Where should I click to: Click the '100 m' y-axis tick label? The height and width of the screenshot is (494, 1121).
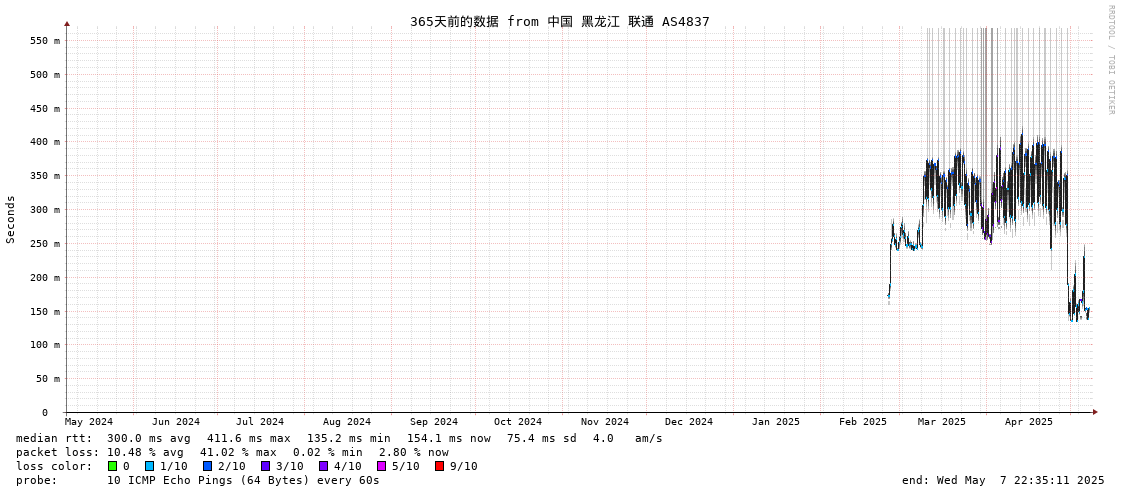point(45,345)
